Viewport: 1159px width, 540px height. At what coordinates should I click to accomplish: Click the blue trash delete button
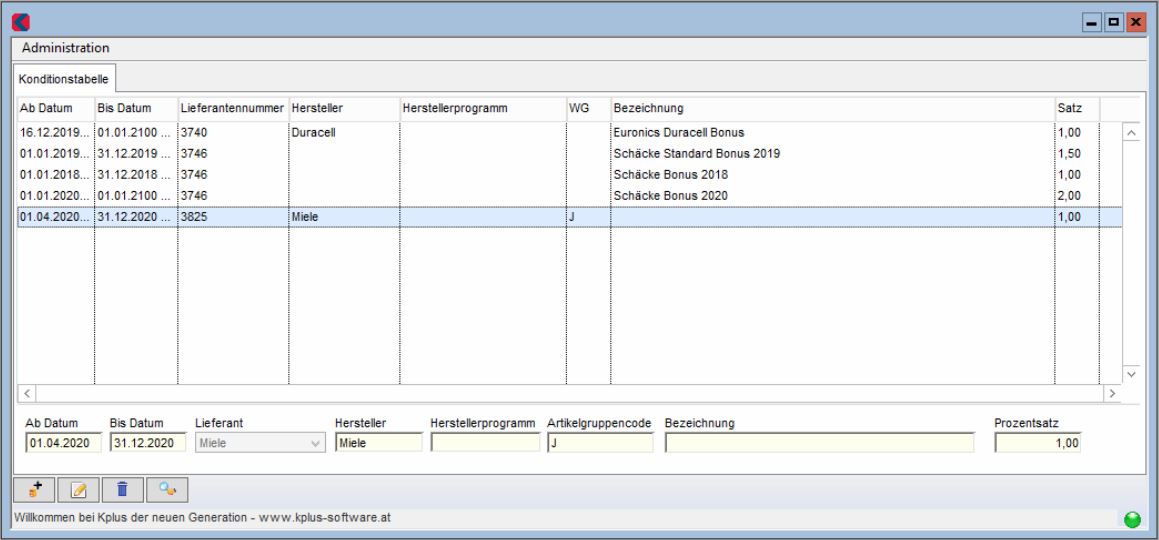[123, 489]
